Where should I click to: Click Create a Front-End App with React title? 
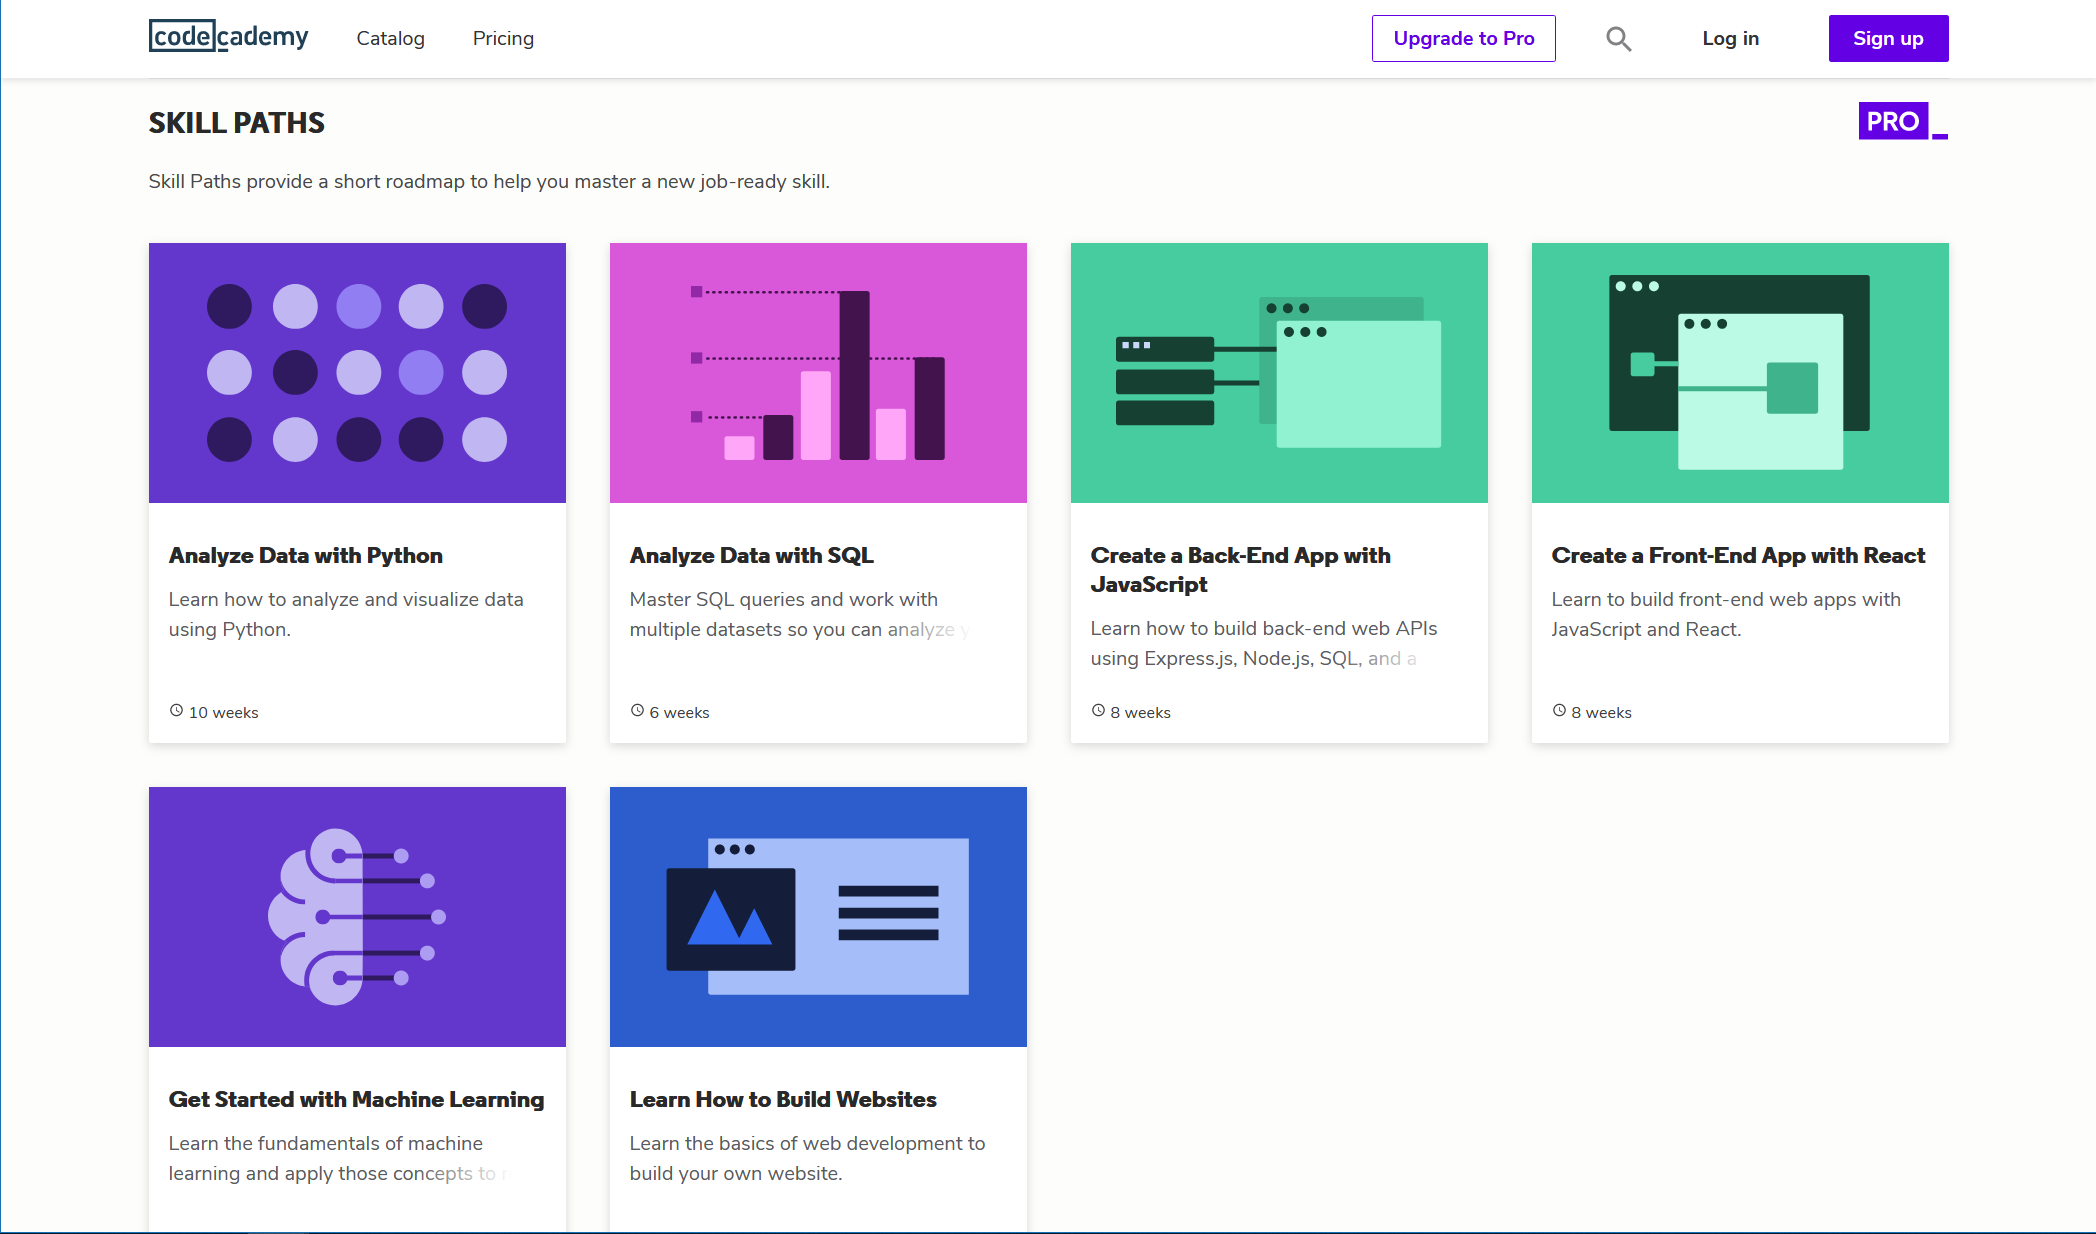pos(1738,556)
